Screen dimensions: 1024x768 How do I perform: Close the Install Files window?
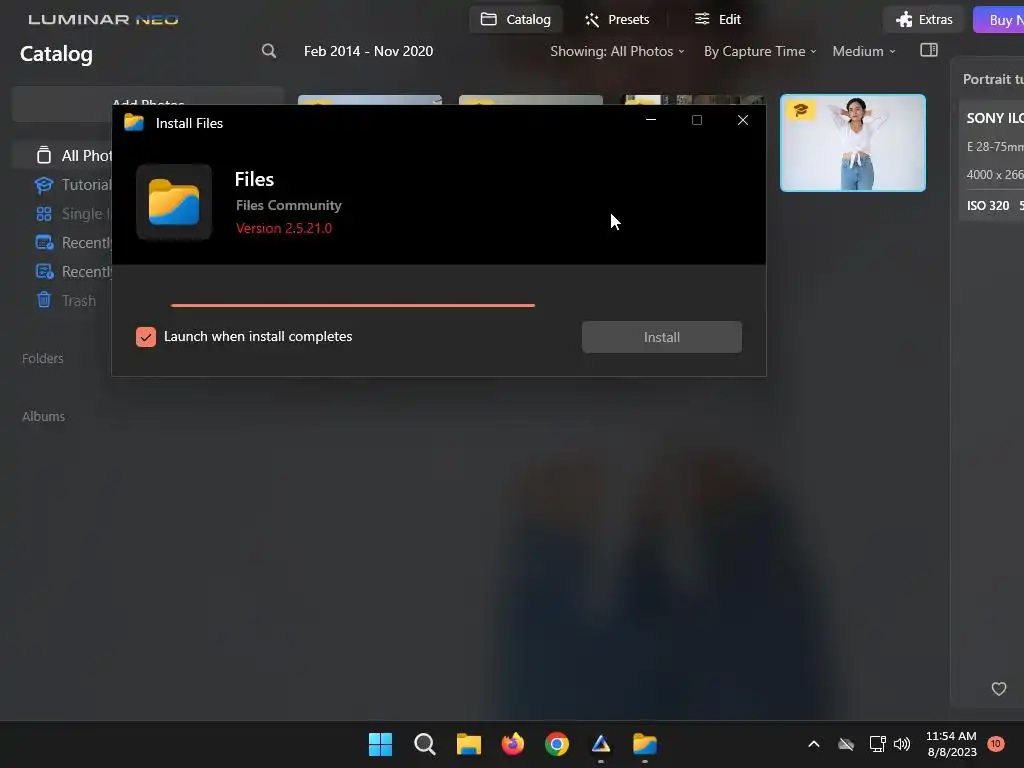[x=743, y=120]
